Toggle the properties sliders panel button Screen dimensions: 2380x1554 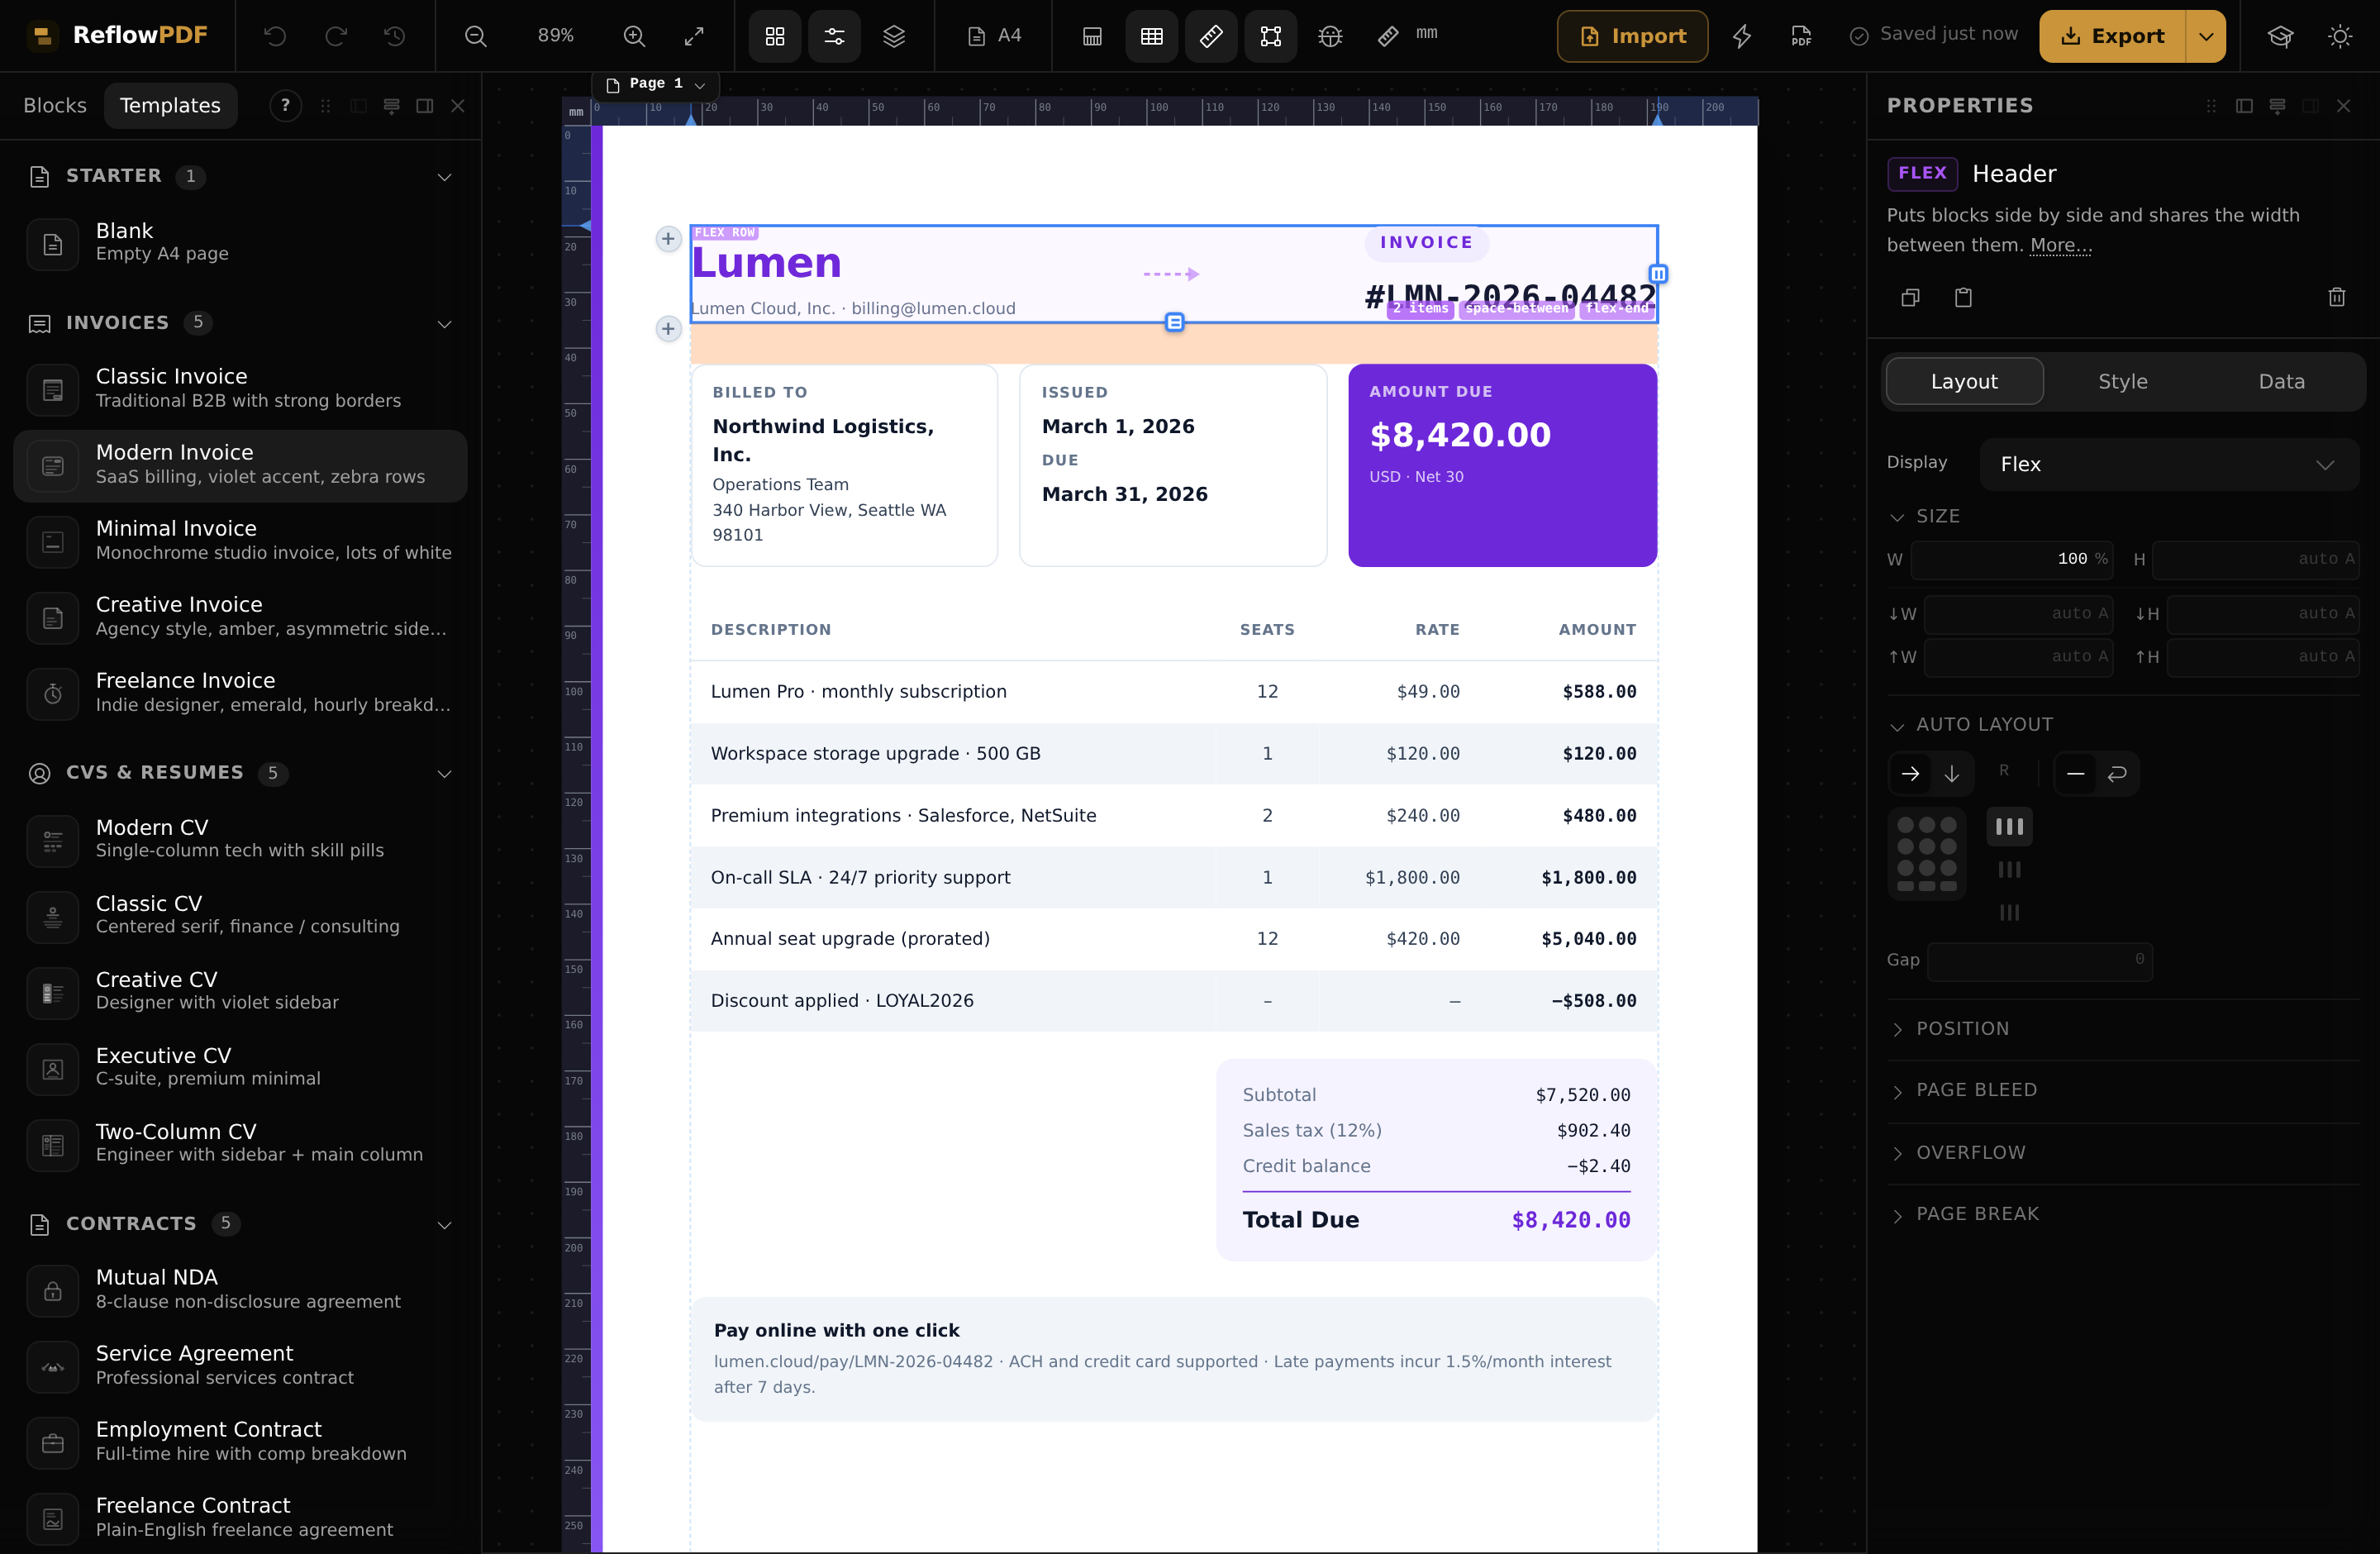[x=834, y=37]
